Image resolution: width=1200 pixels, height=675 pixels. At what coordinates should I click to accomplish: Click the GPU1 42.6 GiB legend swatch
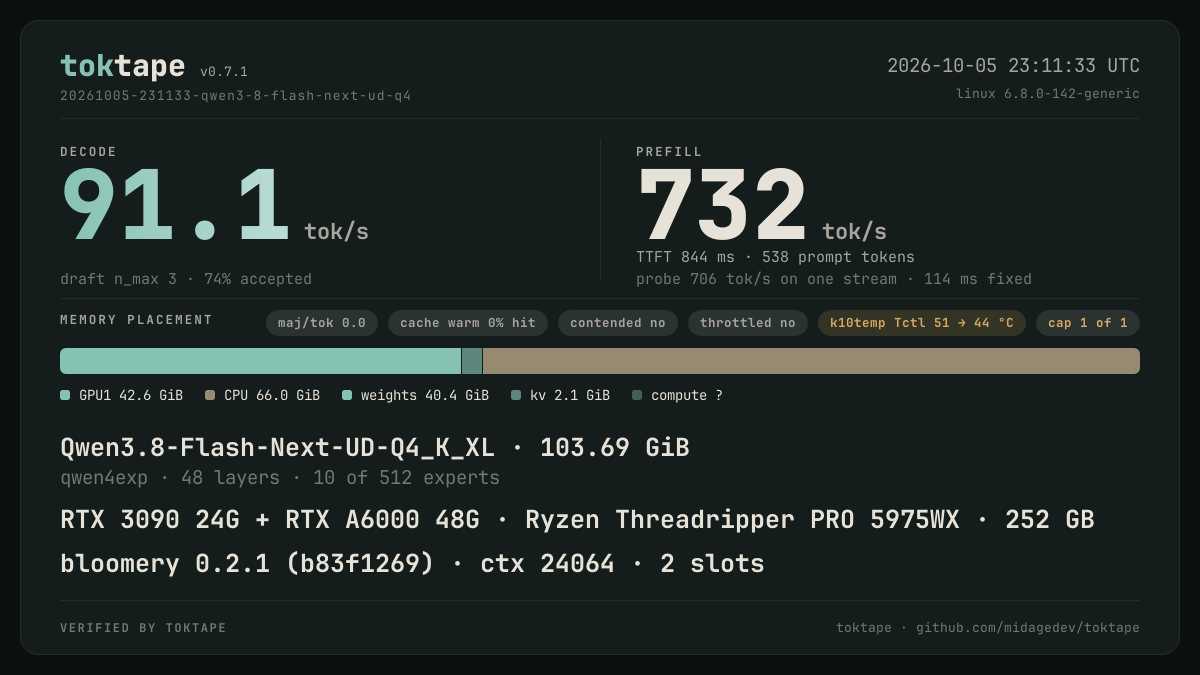click(x=65, y=395)
